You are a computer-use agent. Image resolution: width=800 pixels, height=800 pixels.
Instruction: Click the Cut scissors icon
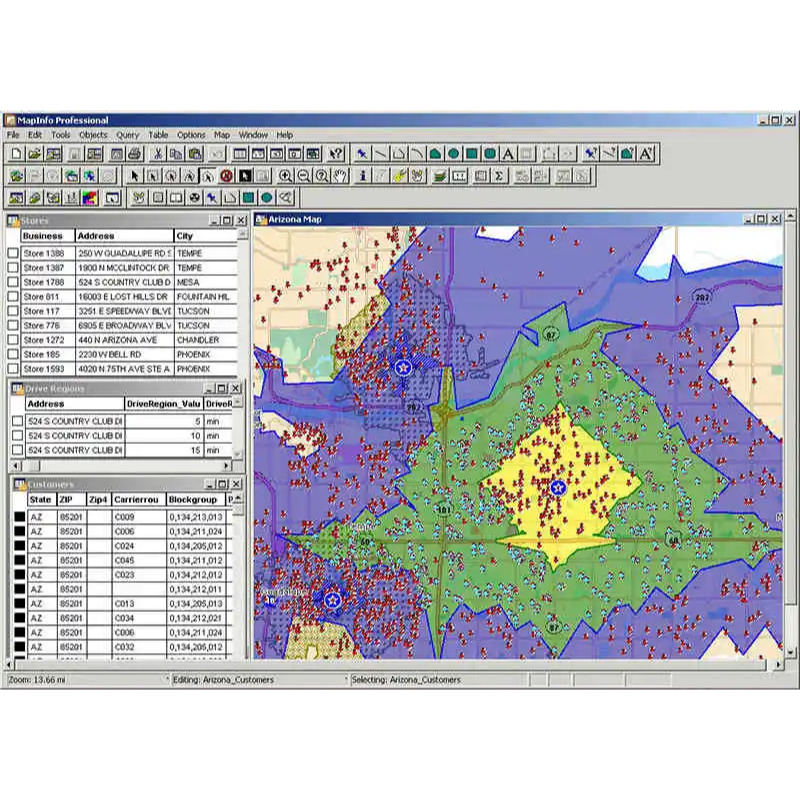click(x=158, y=154)
